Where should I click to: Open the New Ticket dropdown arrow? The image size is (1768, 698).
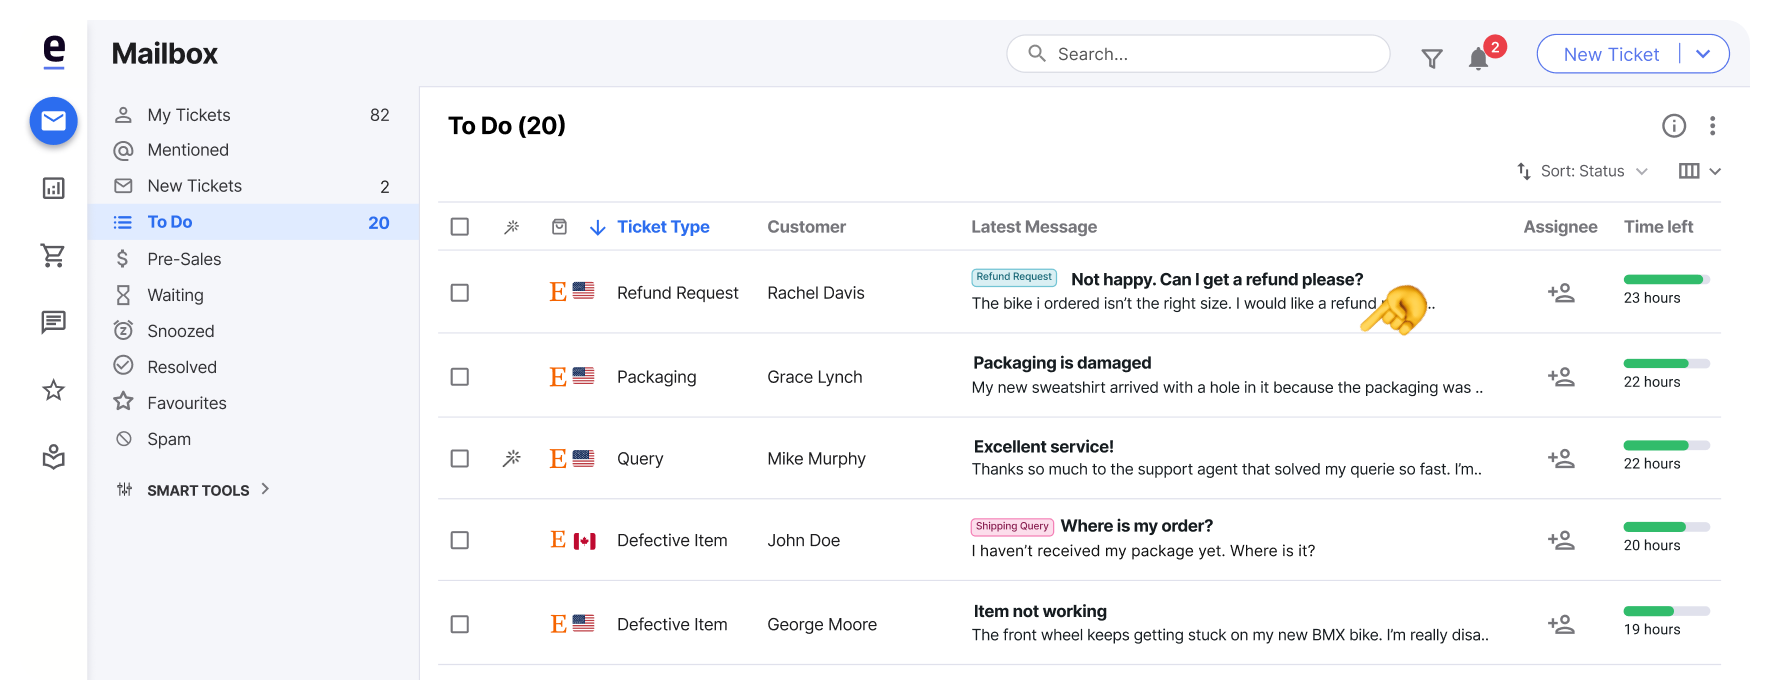click(x=1703, y=54)
